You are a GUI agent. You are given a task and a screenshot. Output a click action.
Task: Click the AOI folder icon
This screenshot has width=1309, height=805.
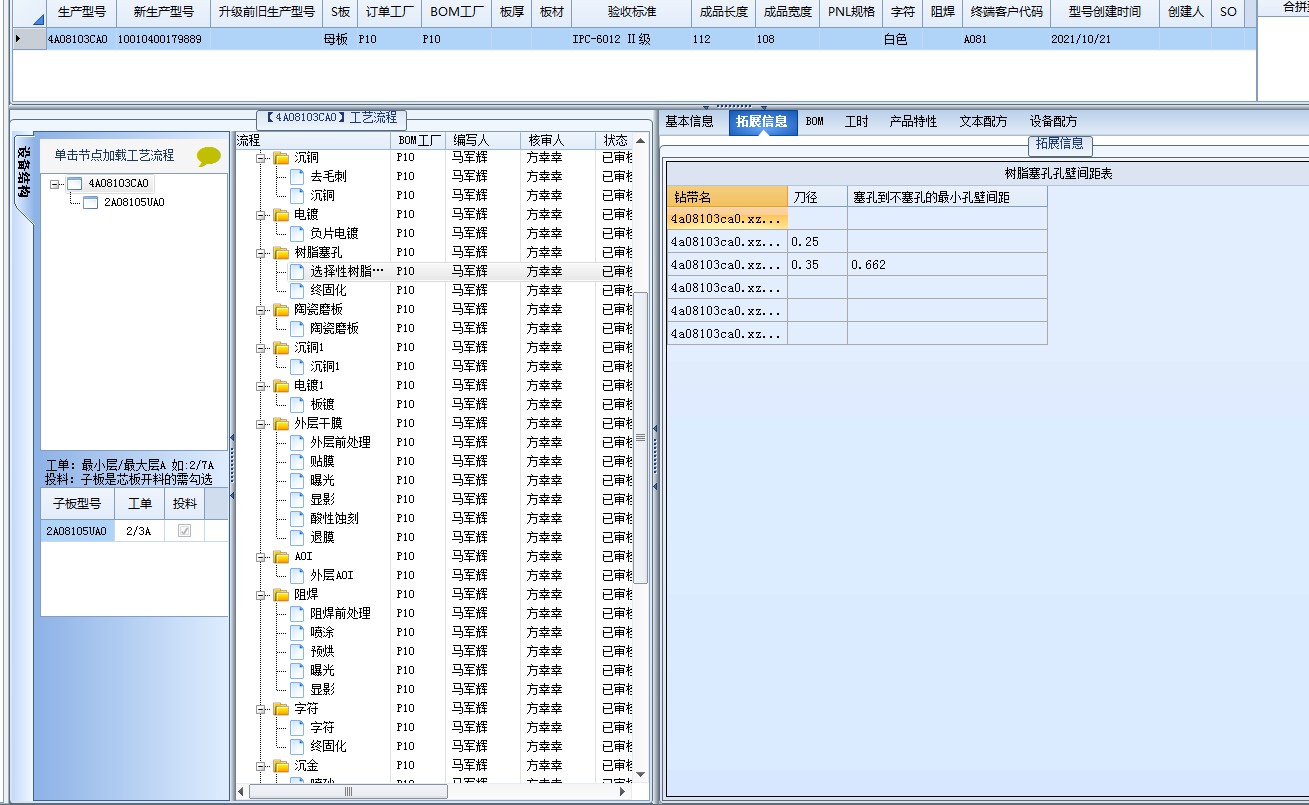[x=281, y=556]
